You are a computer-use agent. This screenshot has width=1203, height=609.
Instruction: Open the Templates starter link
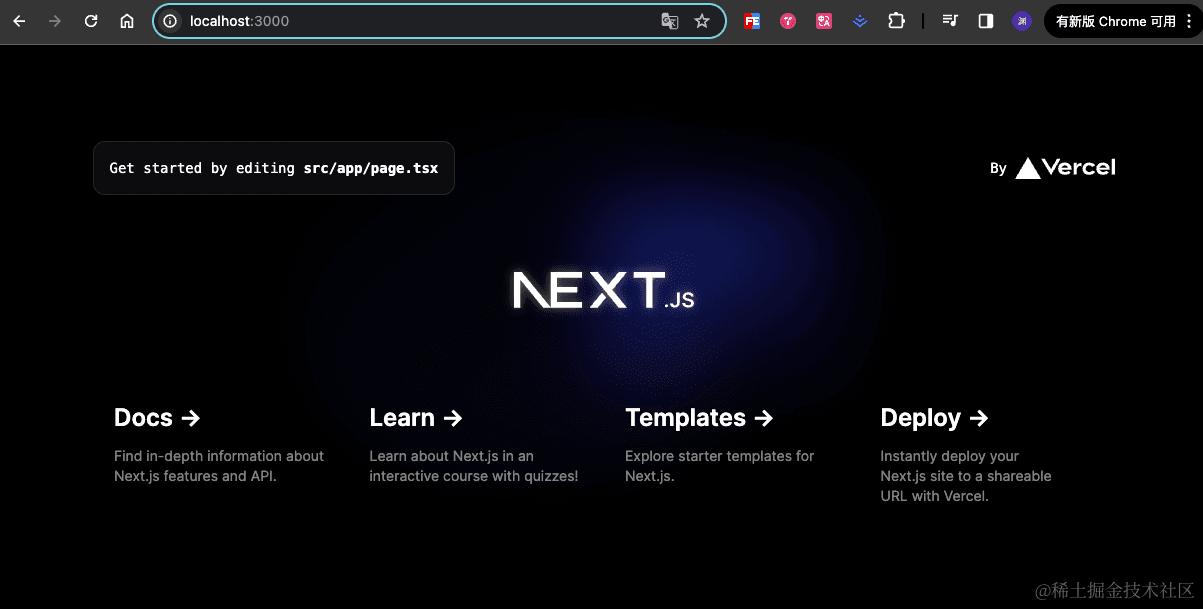click(699, 418)
